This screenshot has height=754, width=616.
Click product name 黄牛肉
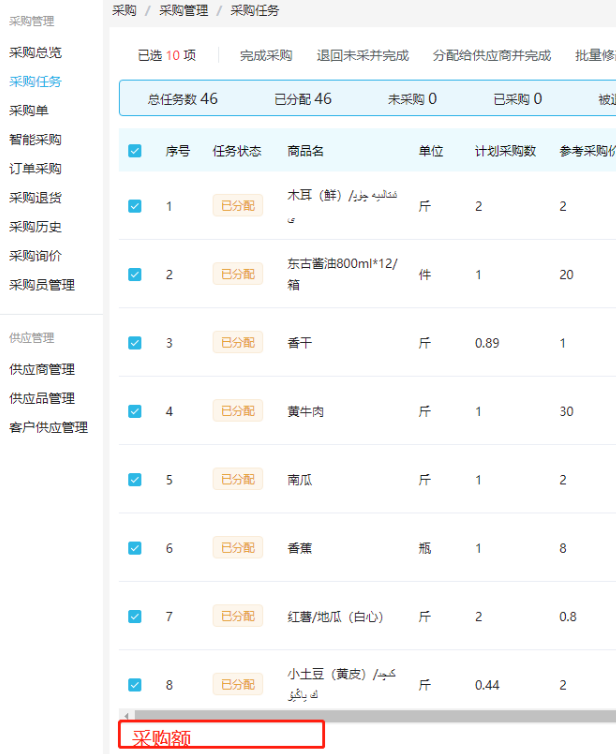pyautogui.click(x=305, y=411)
